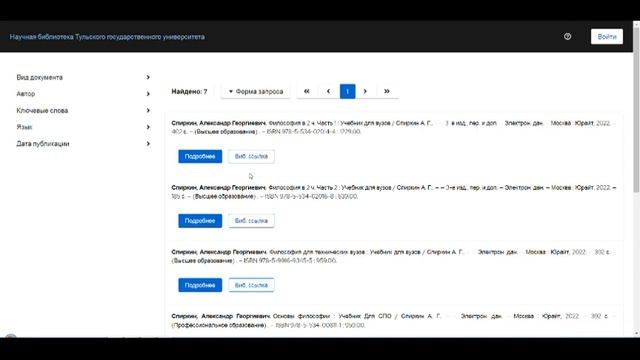Open the Научная библиотека Тульского государственного университета link

[107, 37]
